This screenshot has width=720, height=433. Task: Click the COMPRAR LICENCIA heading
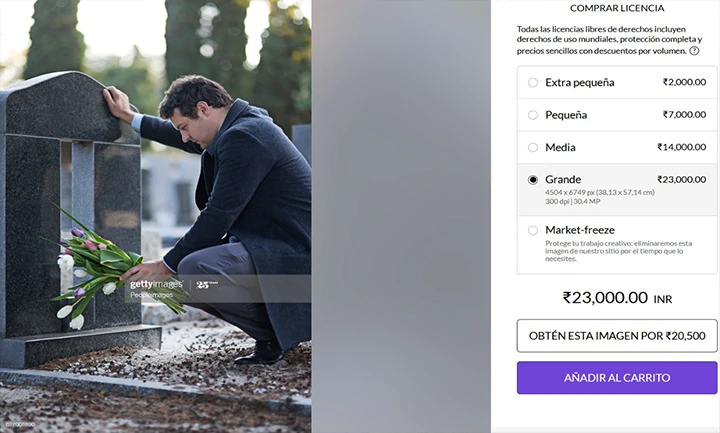617,8
